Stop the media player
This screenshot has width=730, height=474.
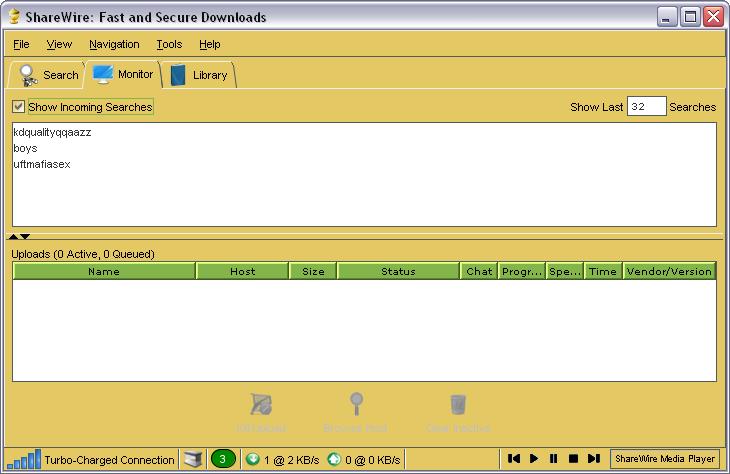pos(574,459)
